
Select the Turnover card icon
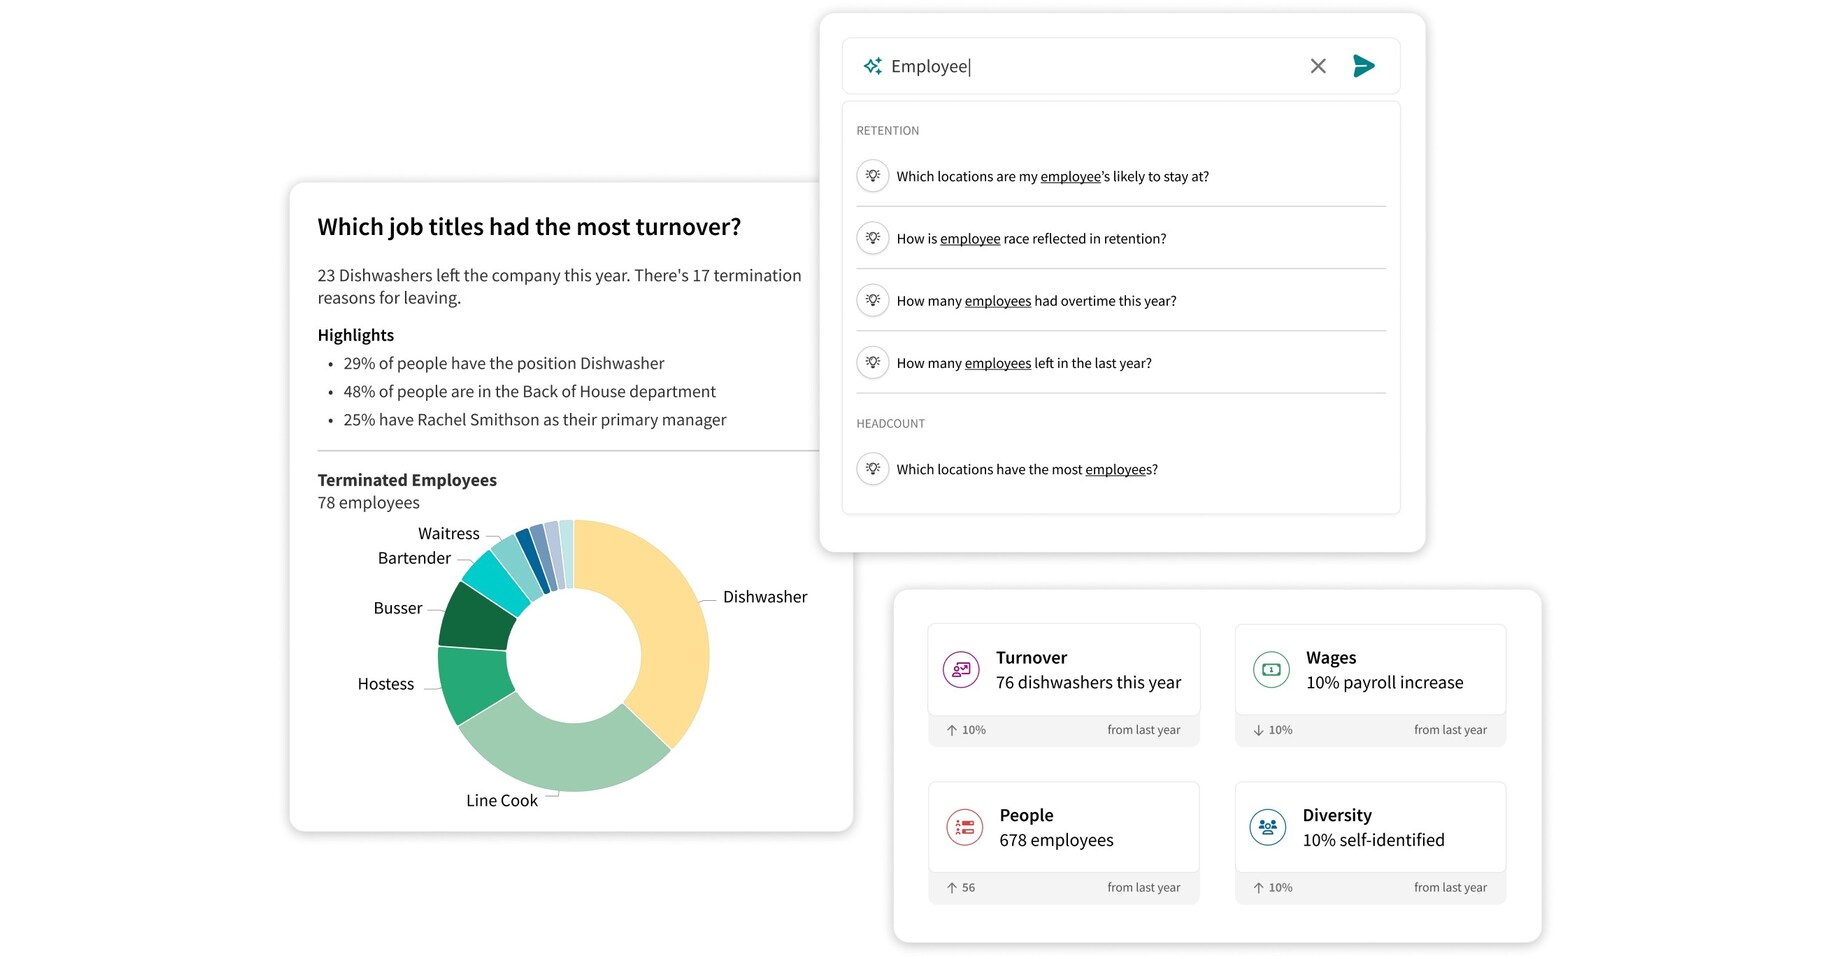tap(961, 670)
